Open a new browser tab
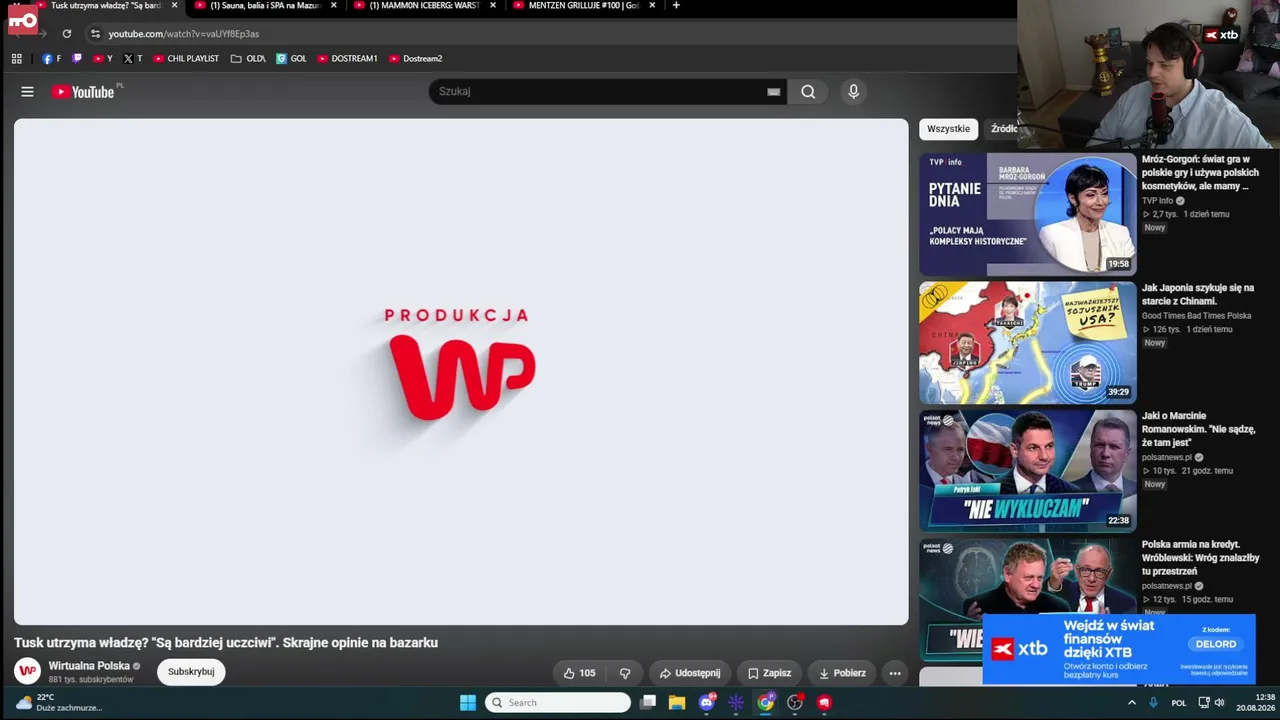Image resolution: width=1280 pixels, height=720 pixels. pos(676,6)
